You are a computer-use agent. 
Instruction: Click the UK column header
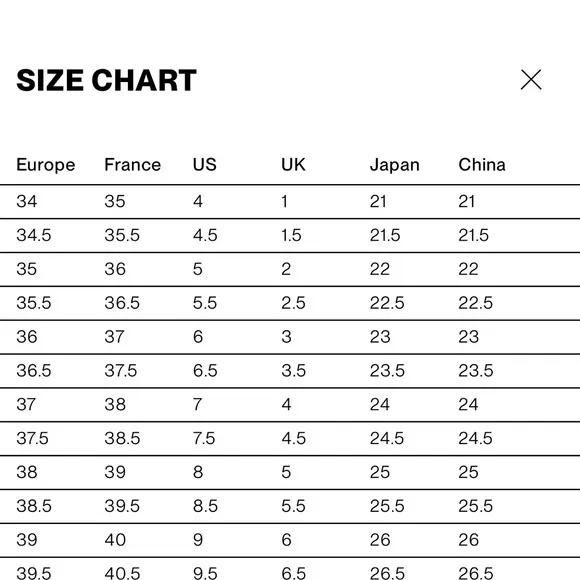point(293,165)
